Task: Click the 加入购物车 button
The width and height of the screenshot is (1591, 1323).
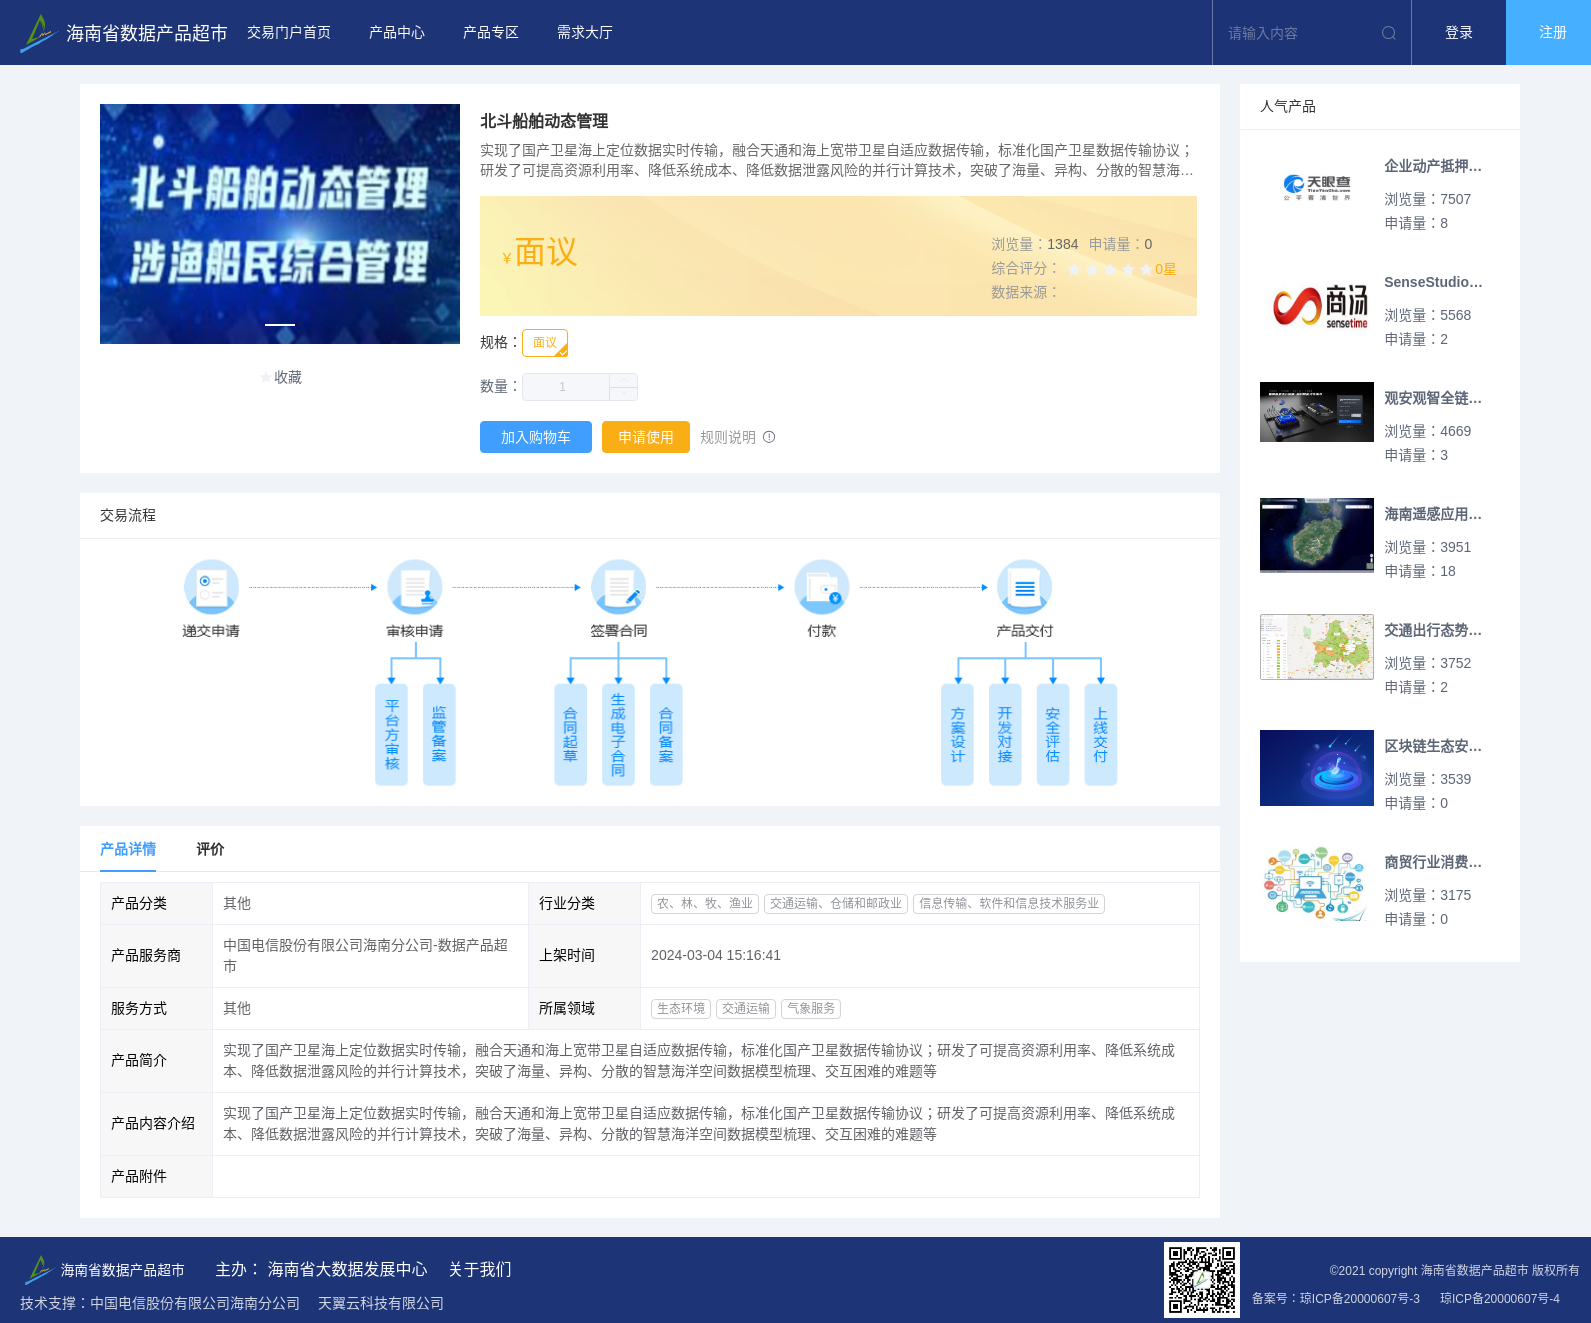Action: [536, 437]
